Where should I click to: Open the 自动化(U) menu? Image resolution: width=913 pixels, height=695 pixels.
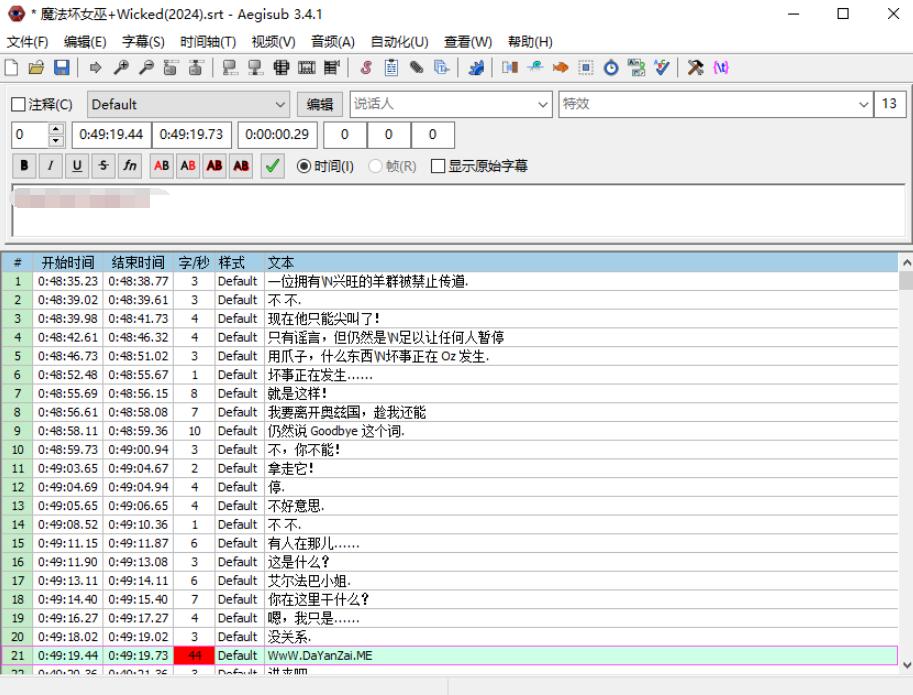coord(399,41)
